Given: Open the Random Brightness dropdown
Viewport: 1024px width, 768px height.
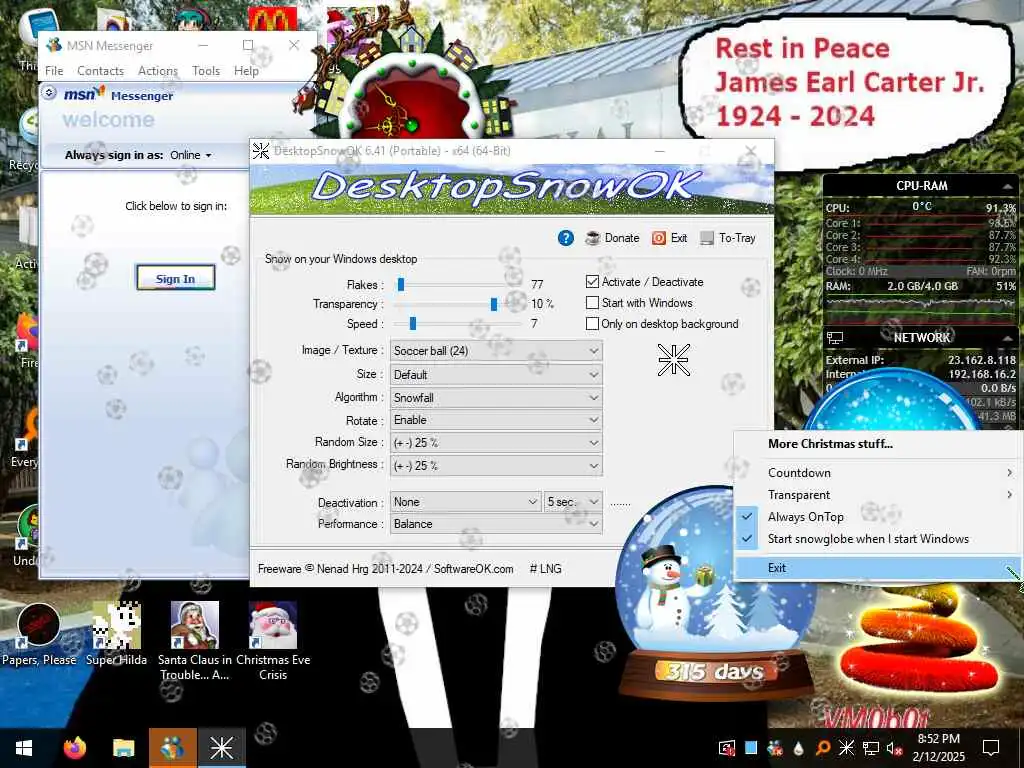Looking at the screenshot, I should pos(496,466).
